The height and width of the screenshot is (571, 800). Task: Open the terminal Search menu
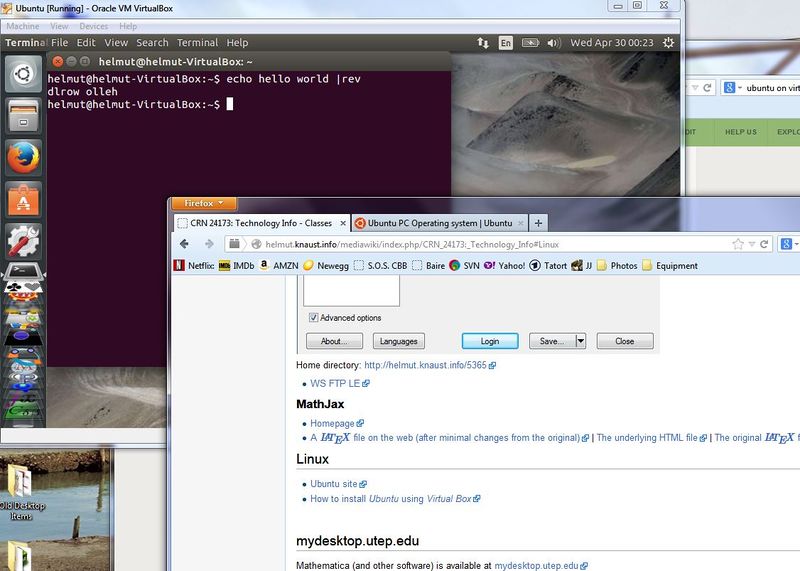(152, 43)
